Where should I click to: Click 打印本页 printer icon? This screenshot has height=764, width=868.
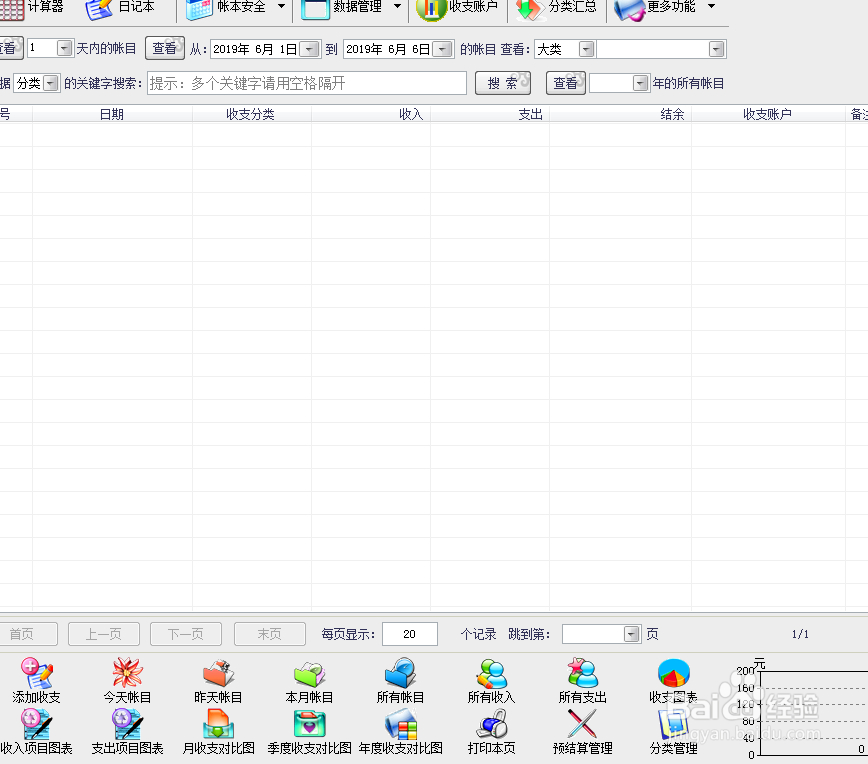click(x=491, y=724)
